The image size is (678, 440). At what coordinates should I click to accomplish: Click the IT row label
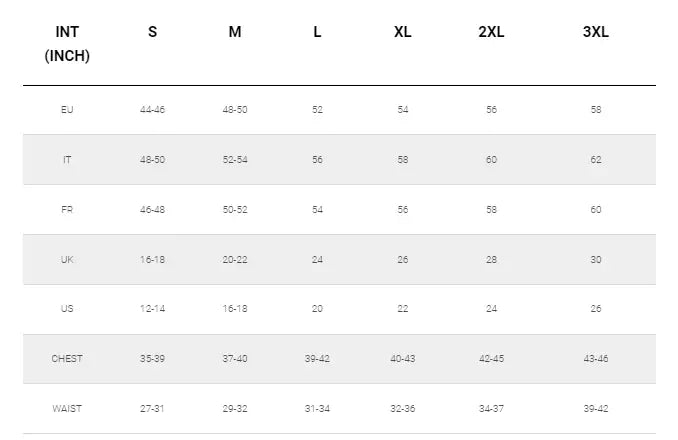[x=67, y=159]
